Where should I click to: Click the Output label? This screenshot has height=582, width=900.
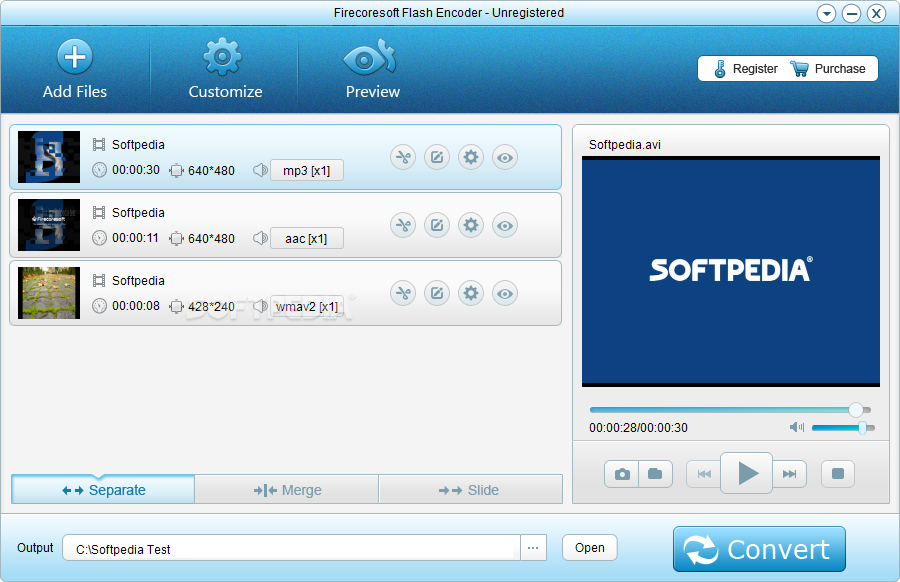click(35, 548)
